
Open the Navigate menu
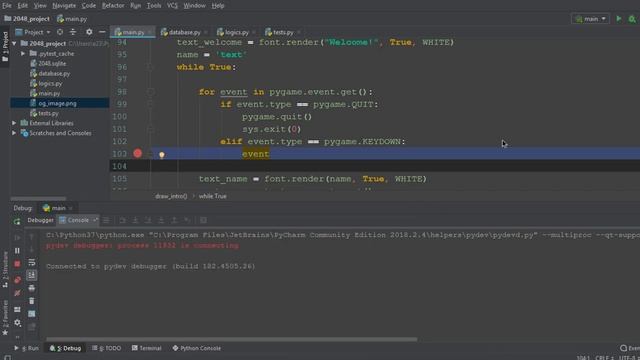[x=64, y=6]
